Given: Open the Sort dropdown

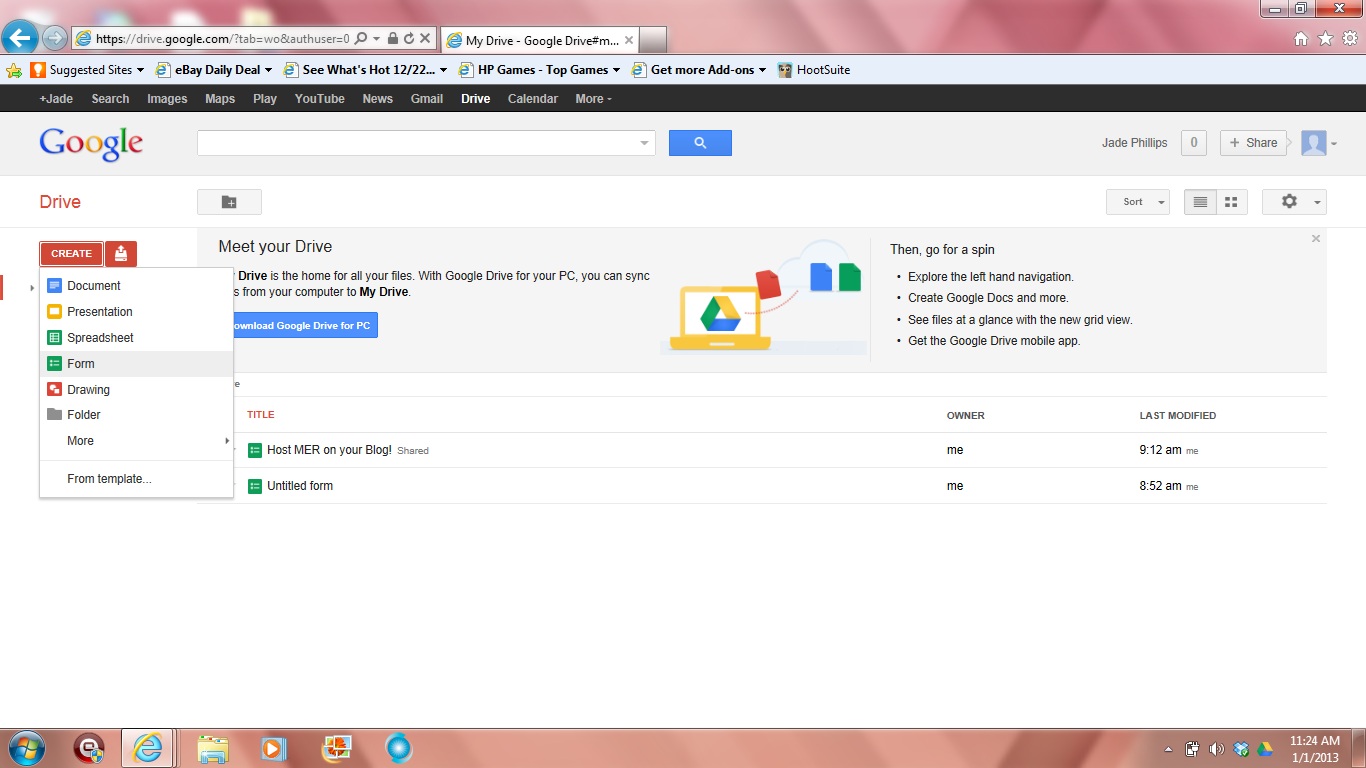Looking at the screenshot, I should pyautogui.click(x=1137, y=202).
